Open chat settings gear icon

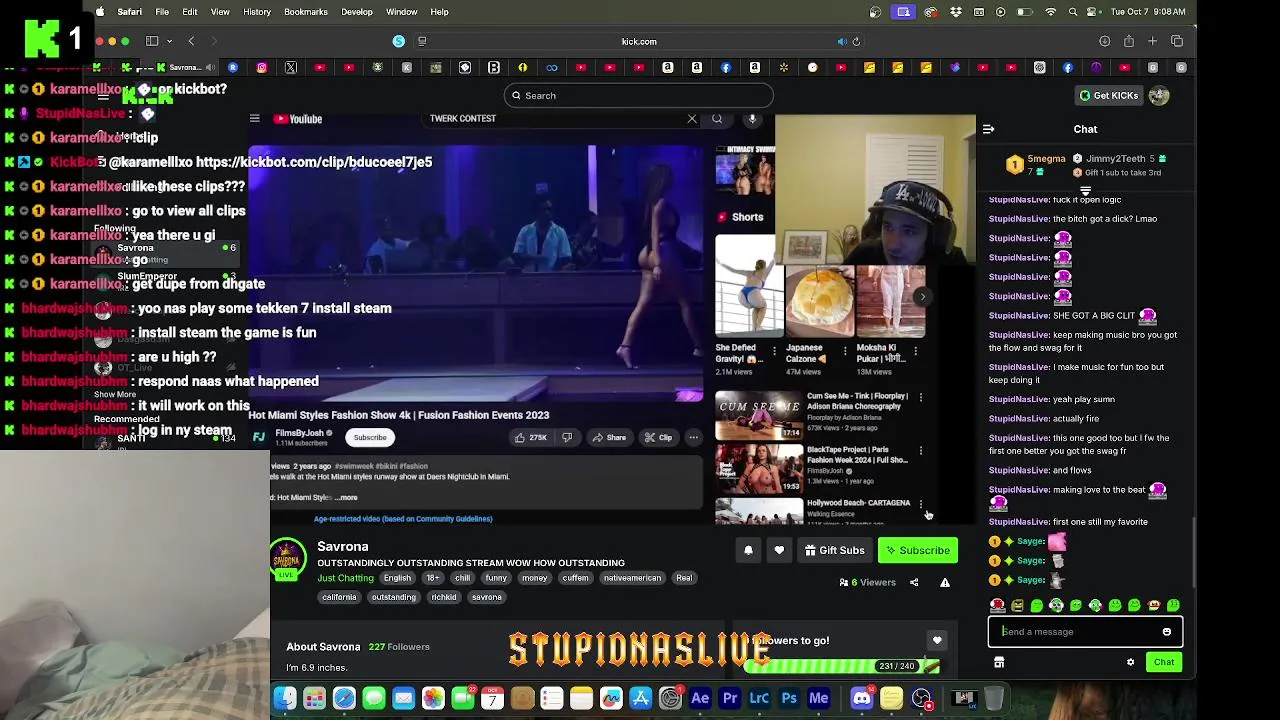pyautogui.click(x=1131, y=662)
